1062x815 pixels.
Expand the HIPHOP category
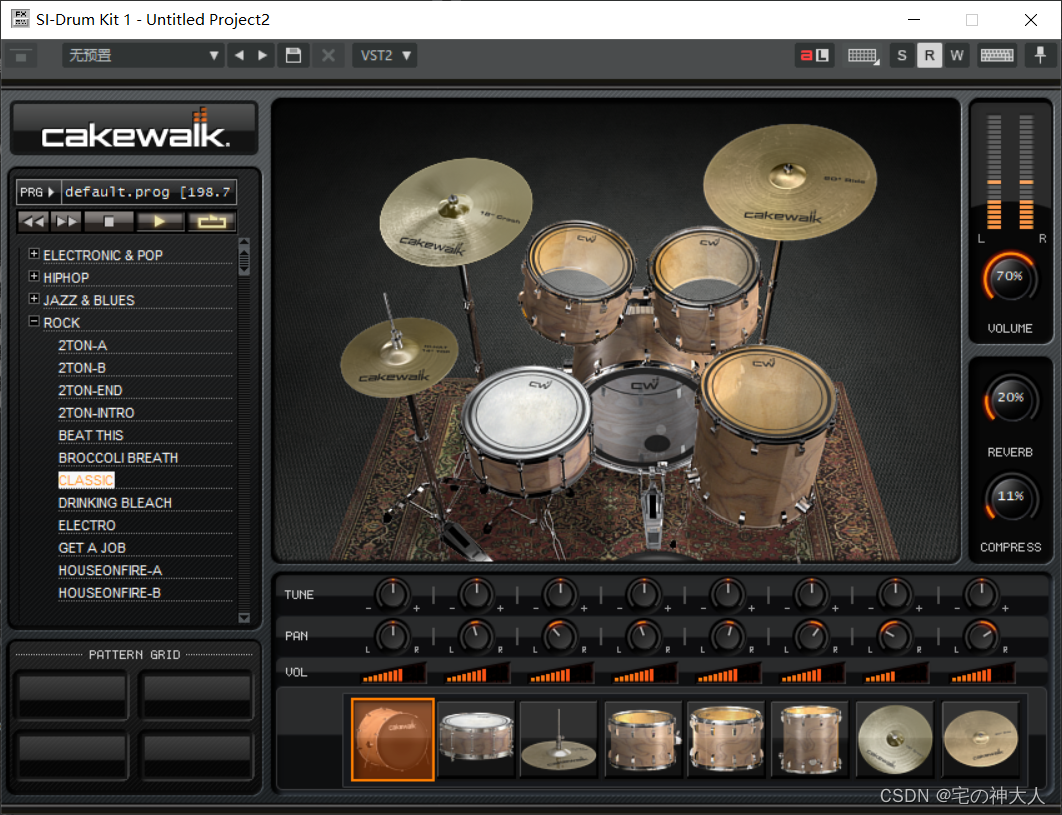click(x=34, y=276)
